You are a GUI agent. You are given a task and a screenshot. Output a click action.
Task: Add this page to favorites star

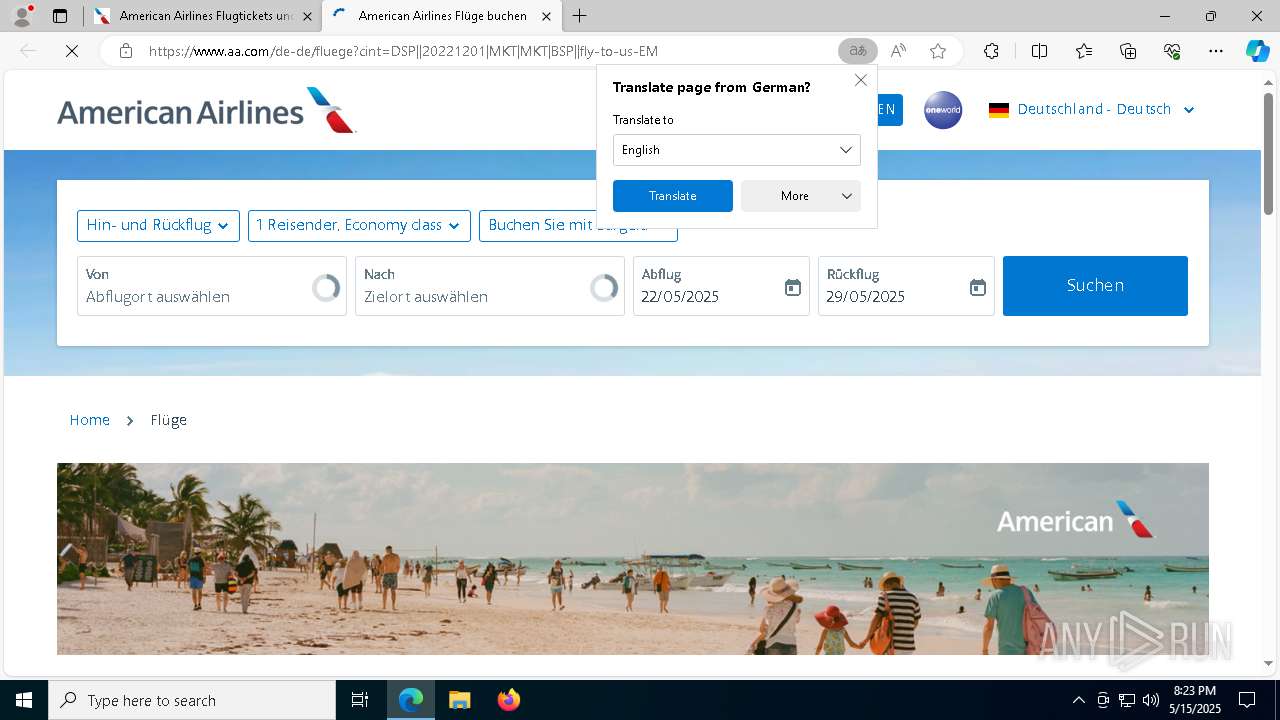click(937, 51)
